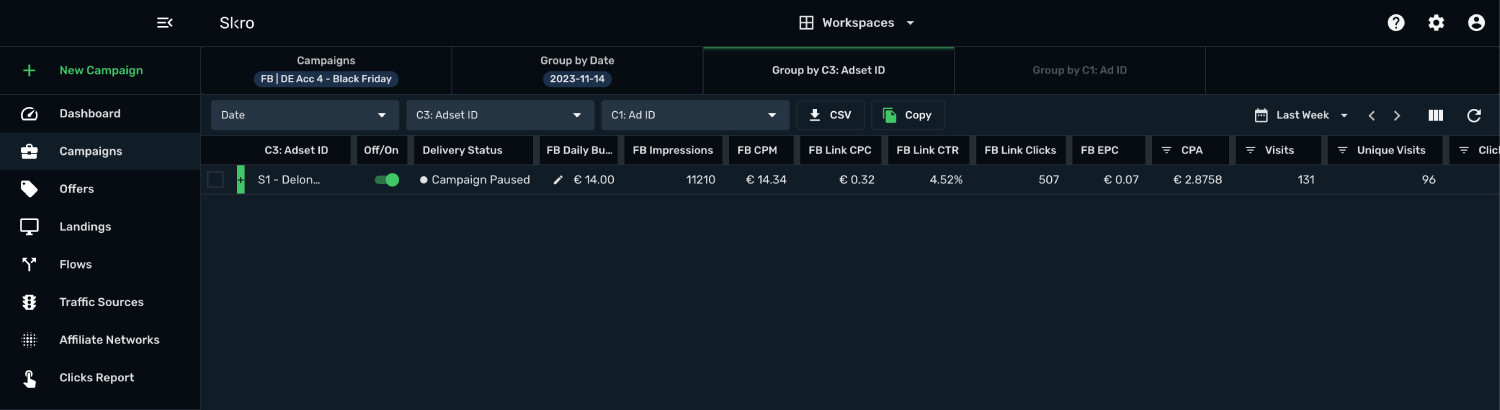Image resolution: width=1500 pixels, height=410 pixels.
Task: Click the € 14.00 daily budget value
Action: click(x=594, y=180)
